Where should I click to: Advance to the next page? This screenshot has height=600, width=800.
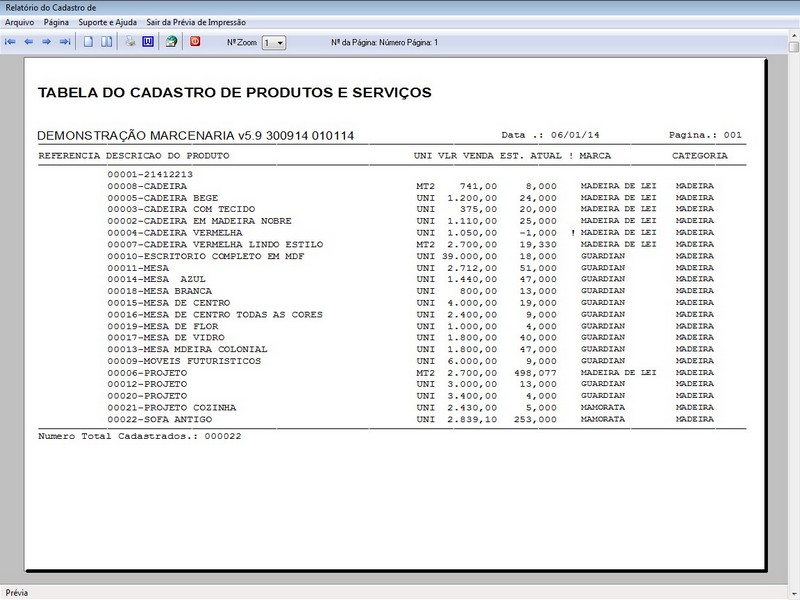click(48, 40)
